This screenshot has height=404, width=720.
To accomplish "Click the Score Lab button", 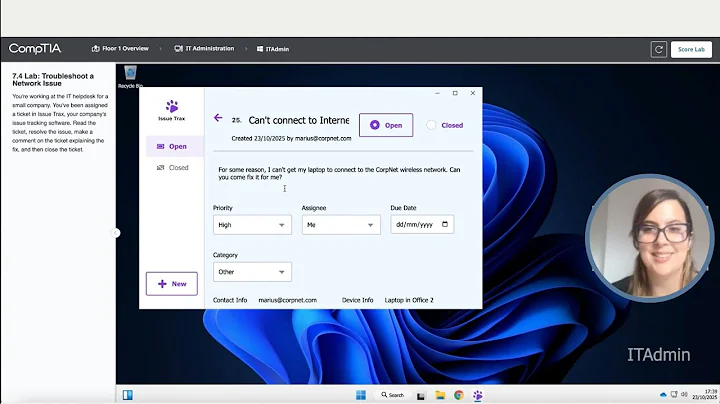I will coord(691,50).
